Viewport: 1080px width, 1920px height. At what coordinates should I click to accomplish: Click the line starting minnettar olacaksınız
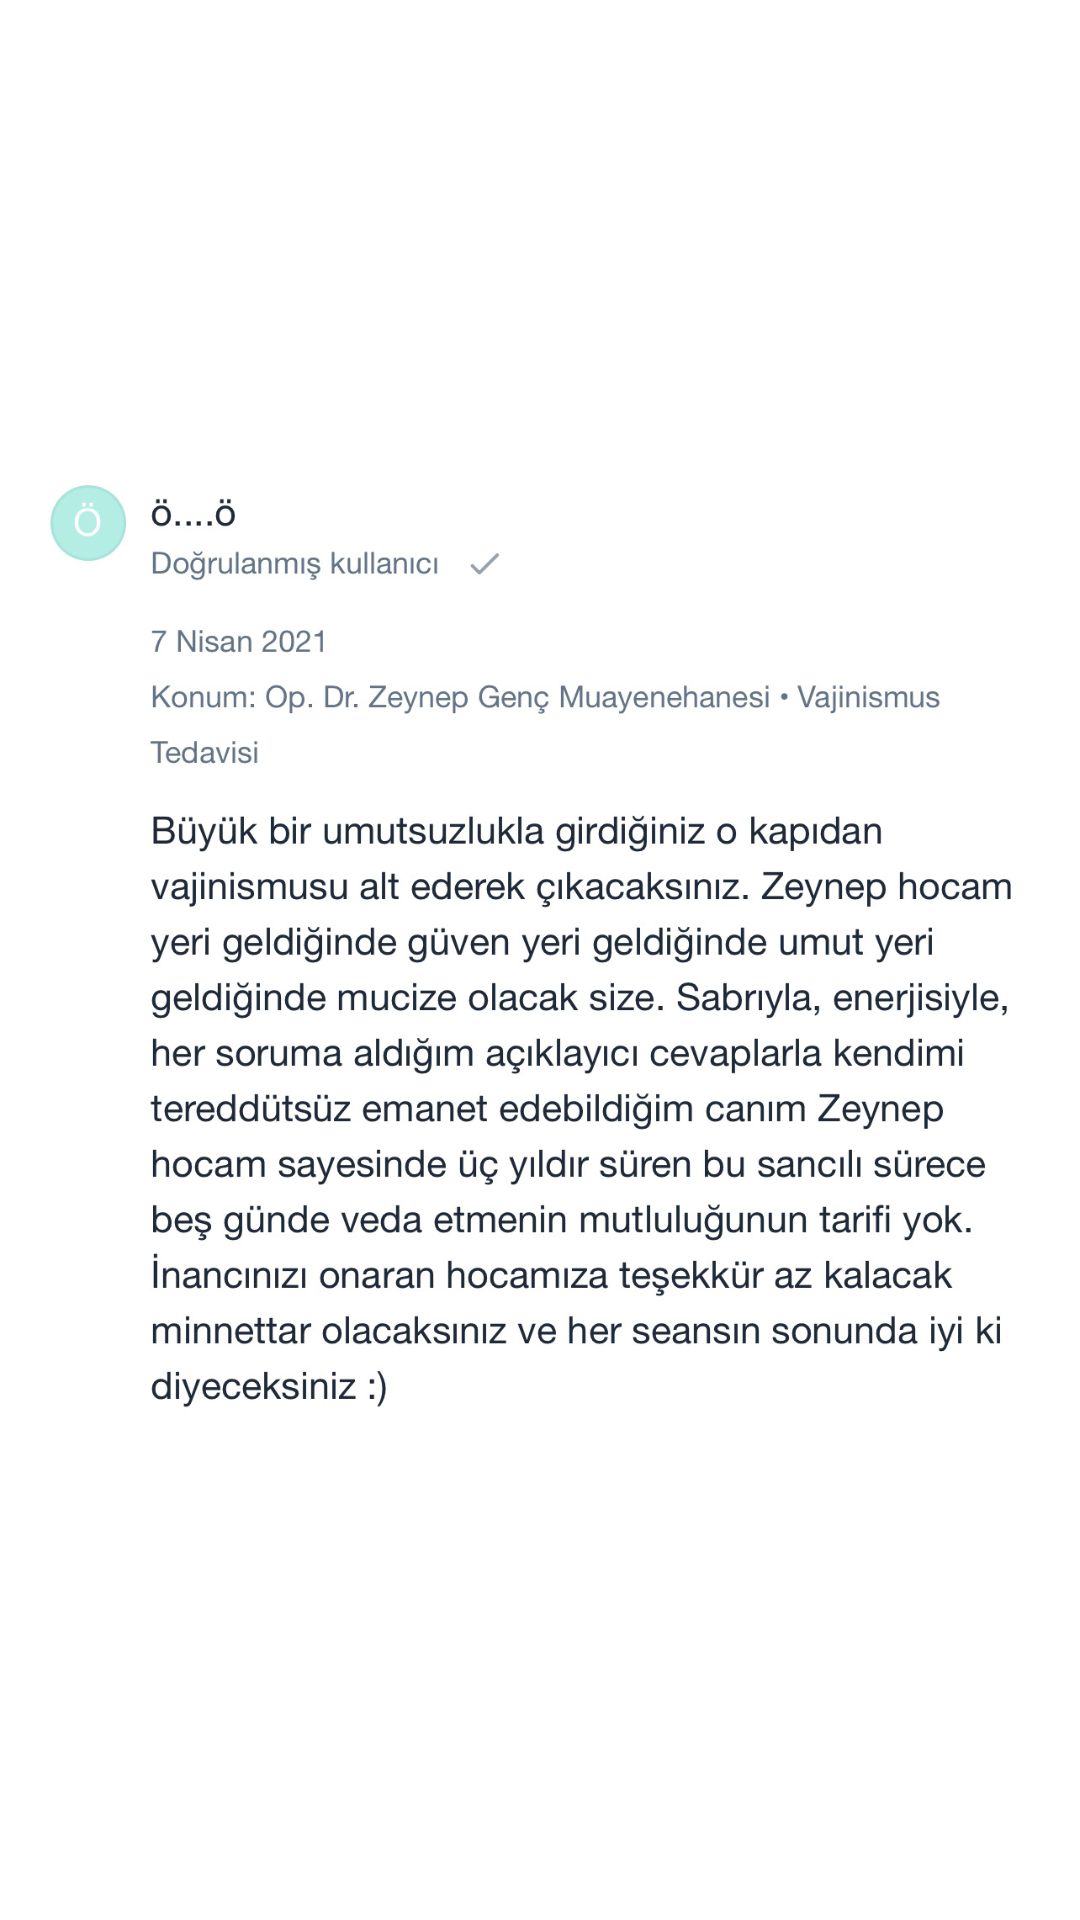click(576, 1332)
